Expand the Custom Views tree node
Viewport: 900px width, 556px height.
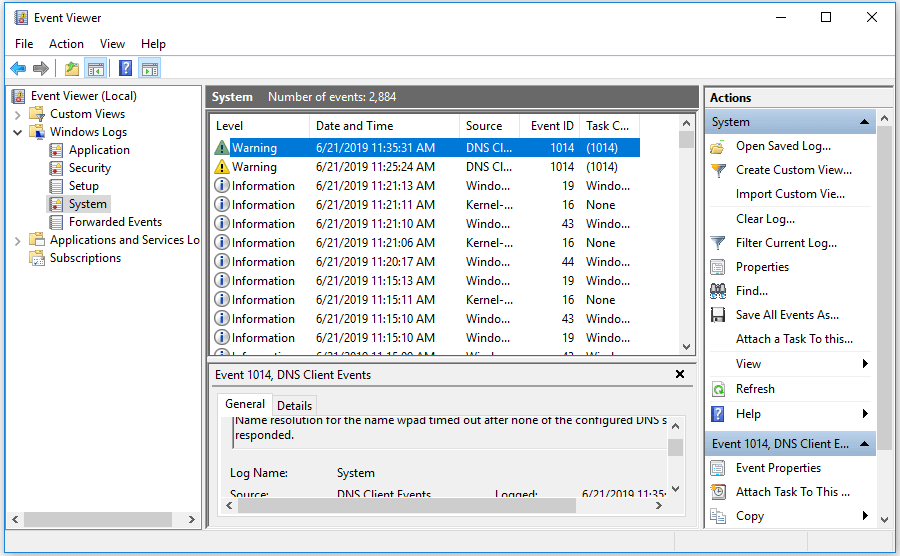click(x=17, y=114)
